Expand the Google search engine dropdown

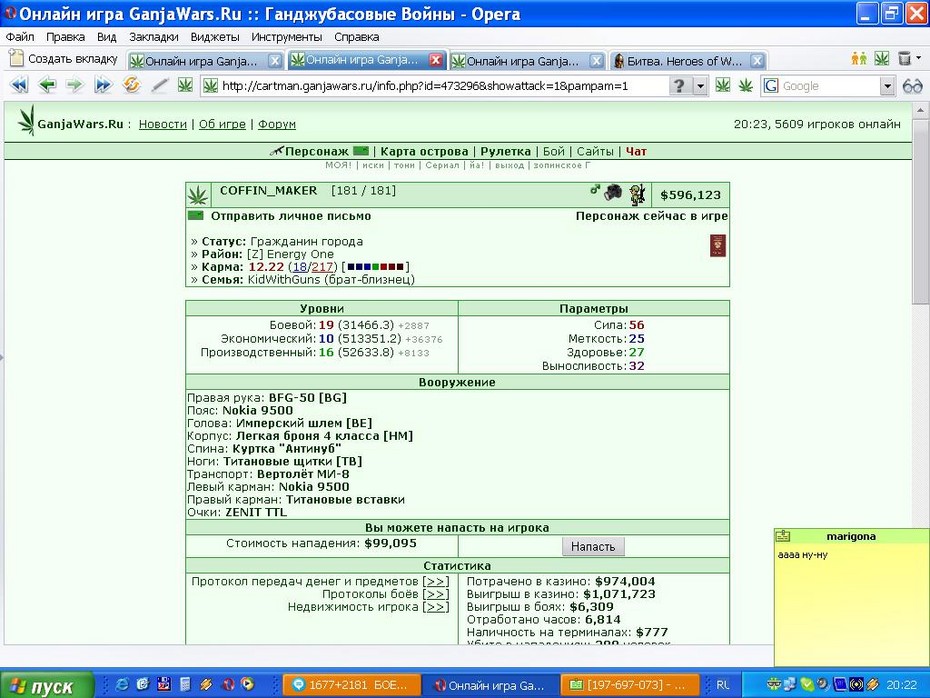click(887, 86)
